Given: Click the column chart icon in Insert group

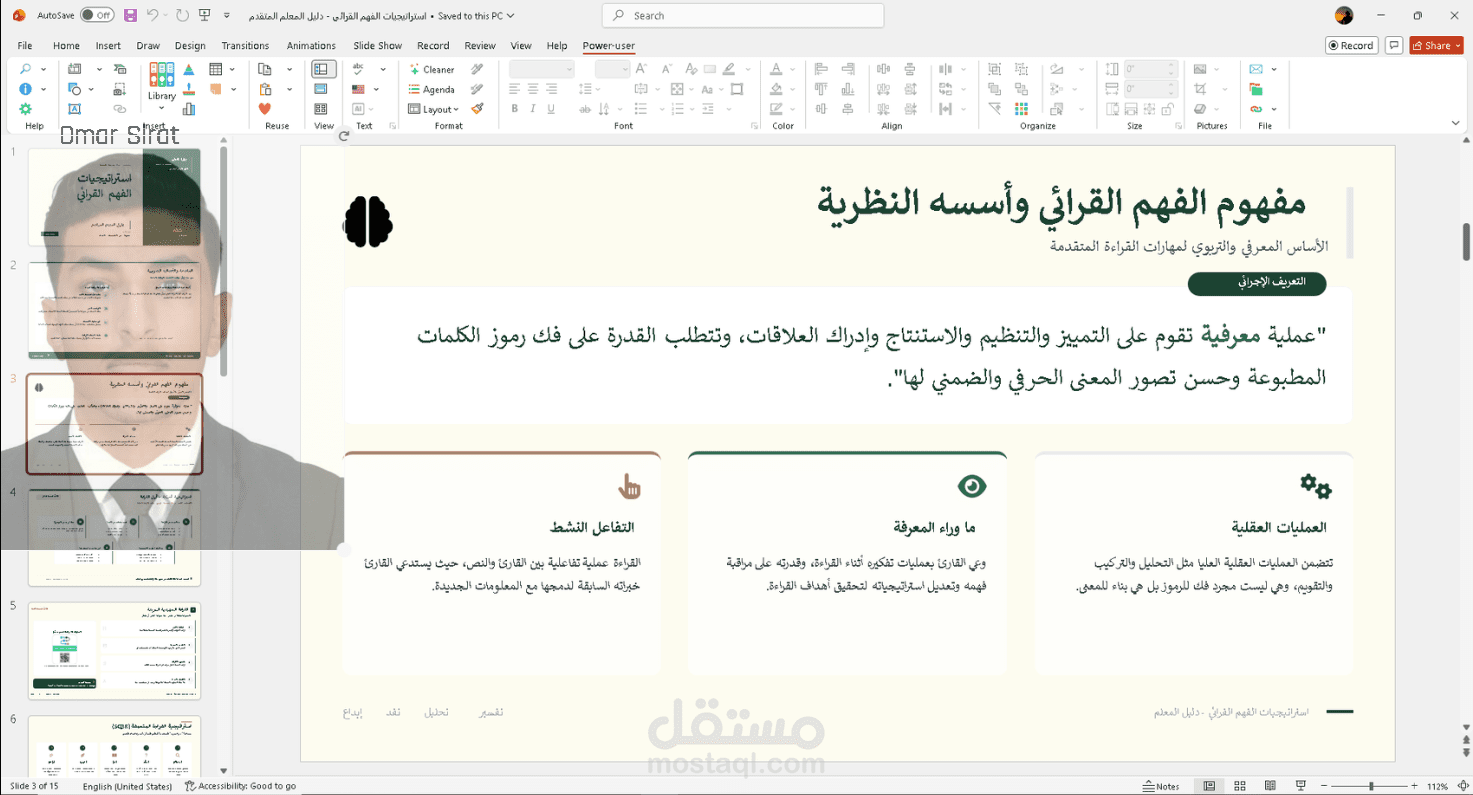Looking at the screenshot, I should (189, 109).
